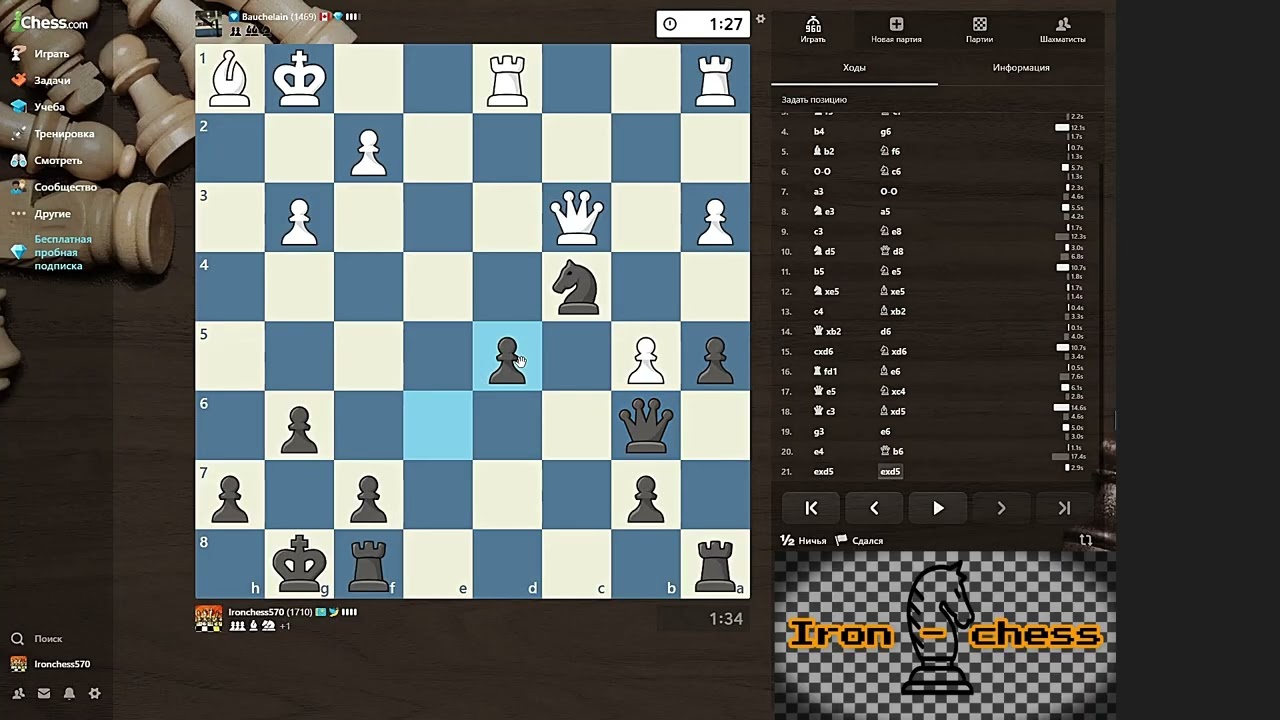Click the highlighted empty e6 square
The width and height of the screenshot is (1280, 720).
(x=438, y=426)
